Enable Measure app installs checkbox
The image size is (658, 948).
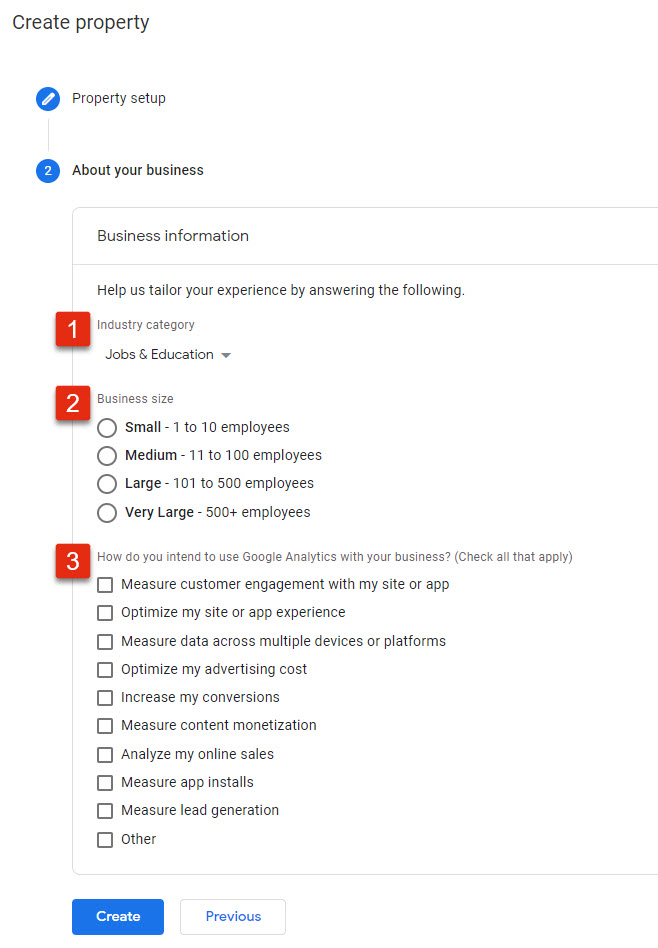click(x=105, y=783)
